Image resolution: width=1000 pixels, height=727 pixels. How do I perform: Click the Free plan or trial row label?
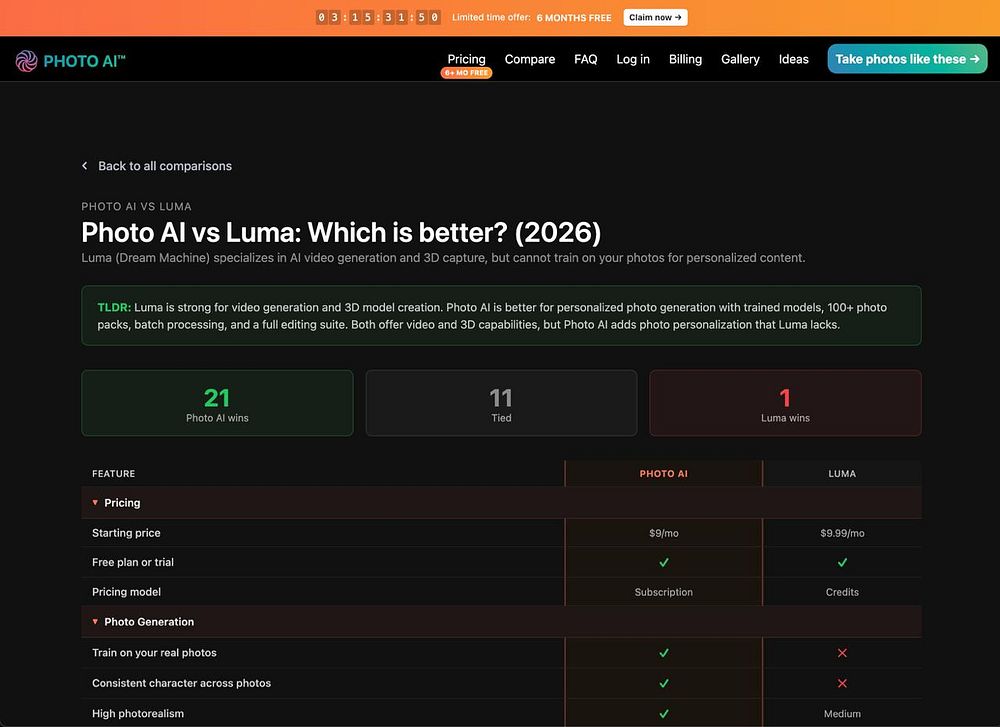click(133, 562)
